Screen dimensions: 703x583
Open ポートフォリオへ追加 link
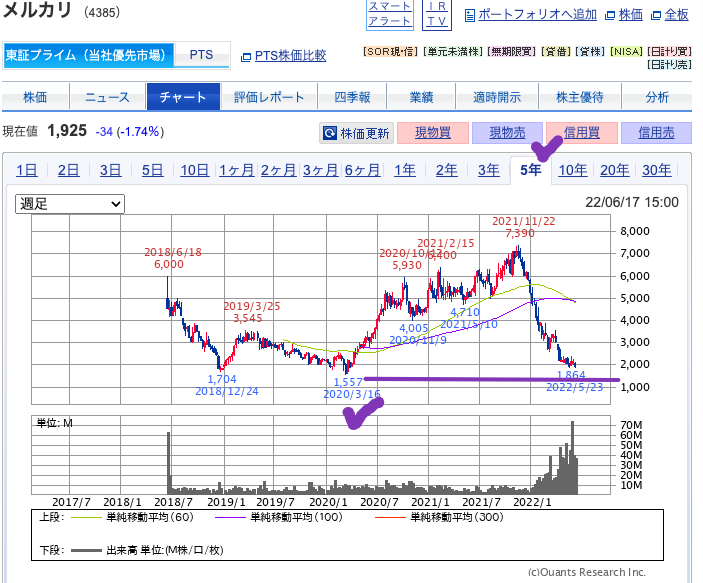pyautogui.click(x=537, y=15)
